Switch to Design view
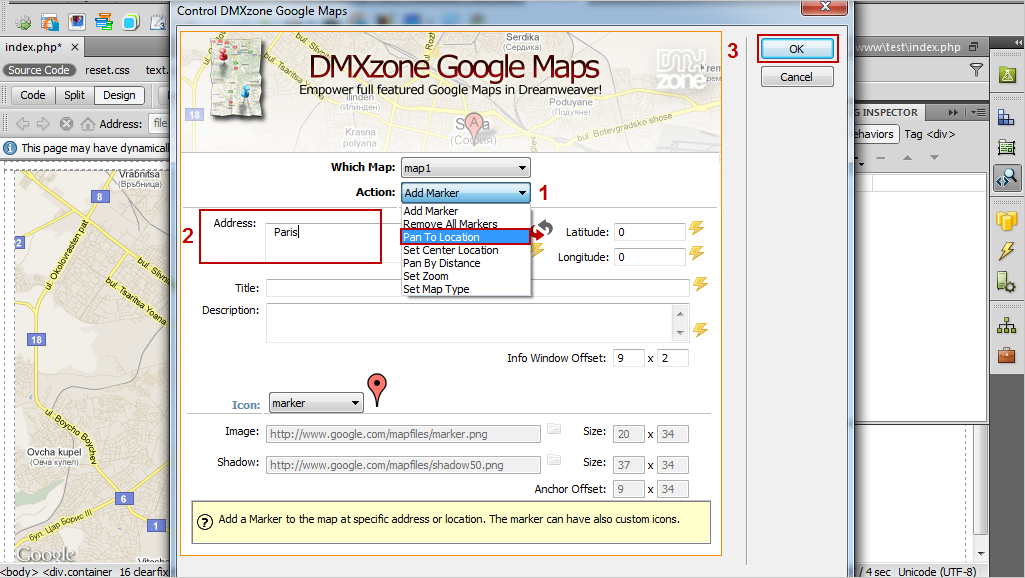The width and height of the screenshot is (1025, 578). [x=119, y=95]
